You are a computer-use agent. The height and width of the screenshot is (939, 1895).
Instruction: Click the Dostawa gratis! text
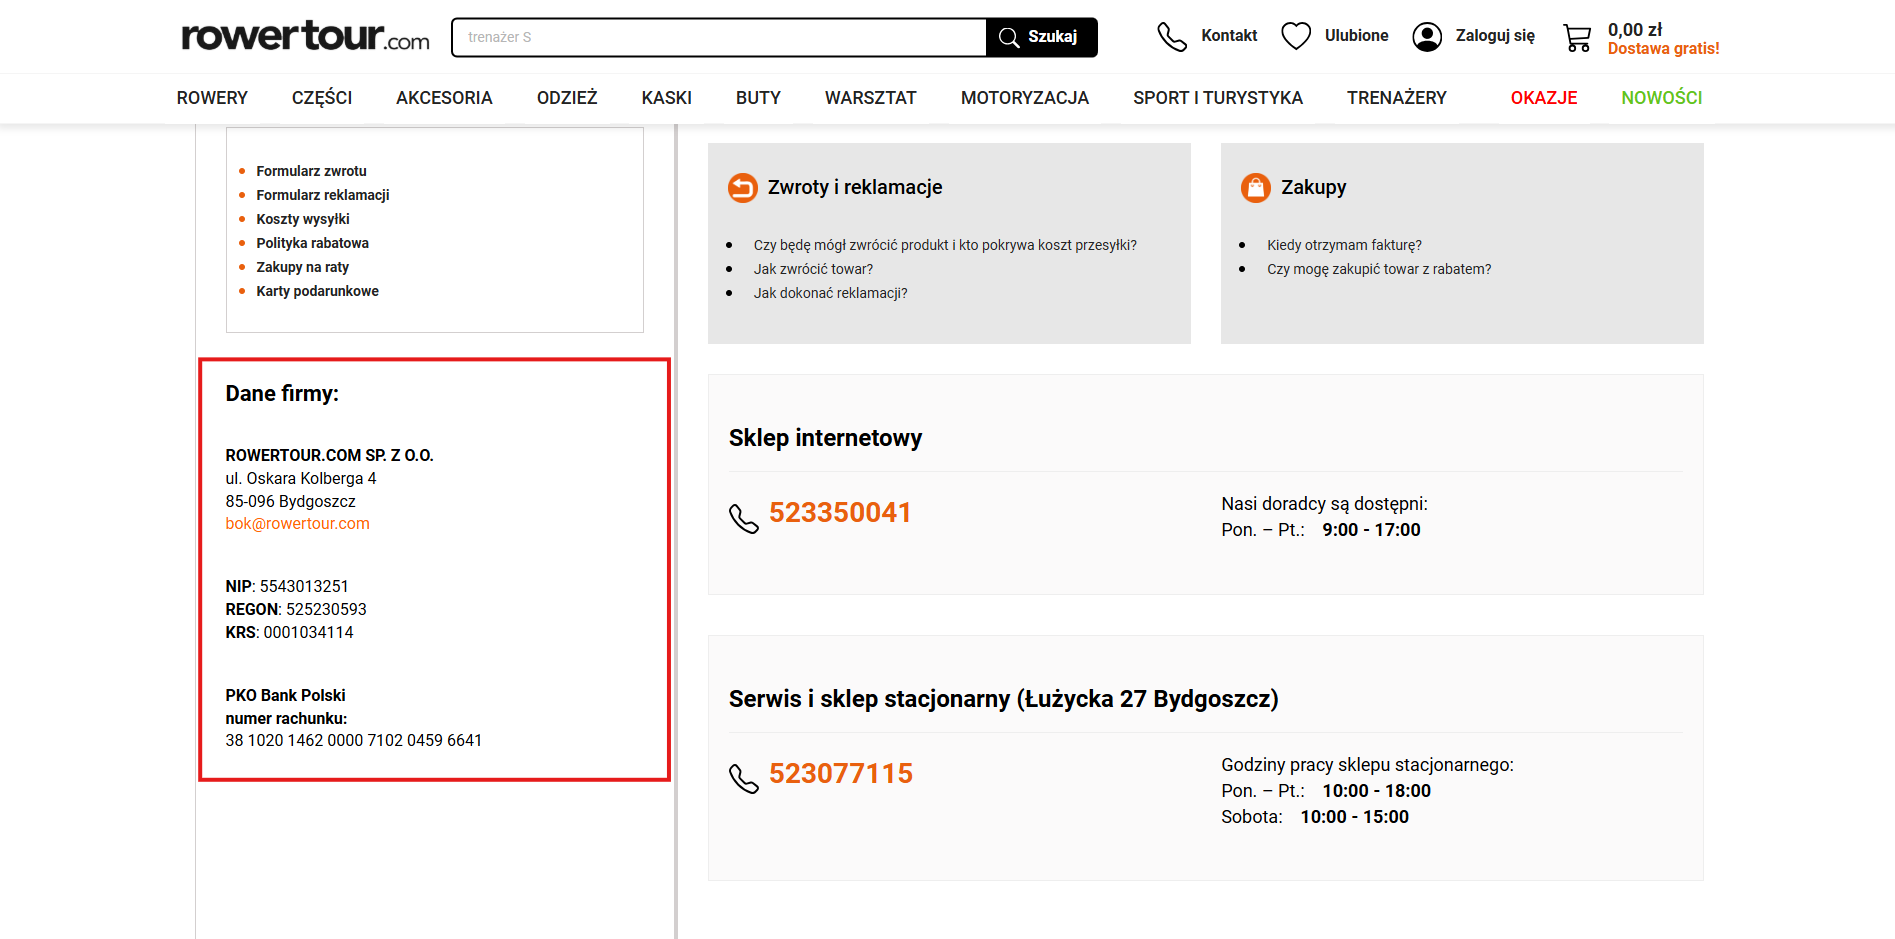click(1664, 49)
